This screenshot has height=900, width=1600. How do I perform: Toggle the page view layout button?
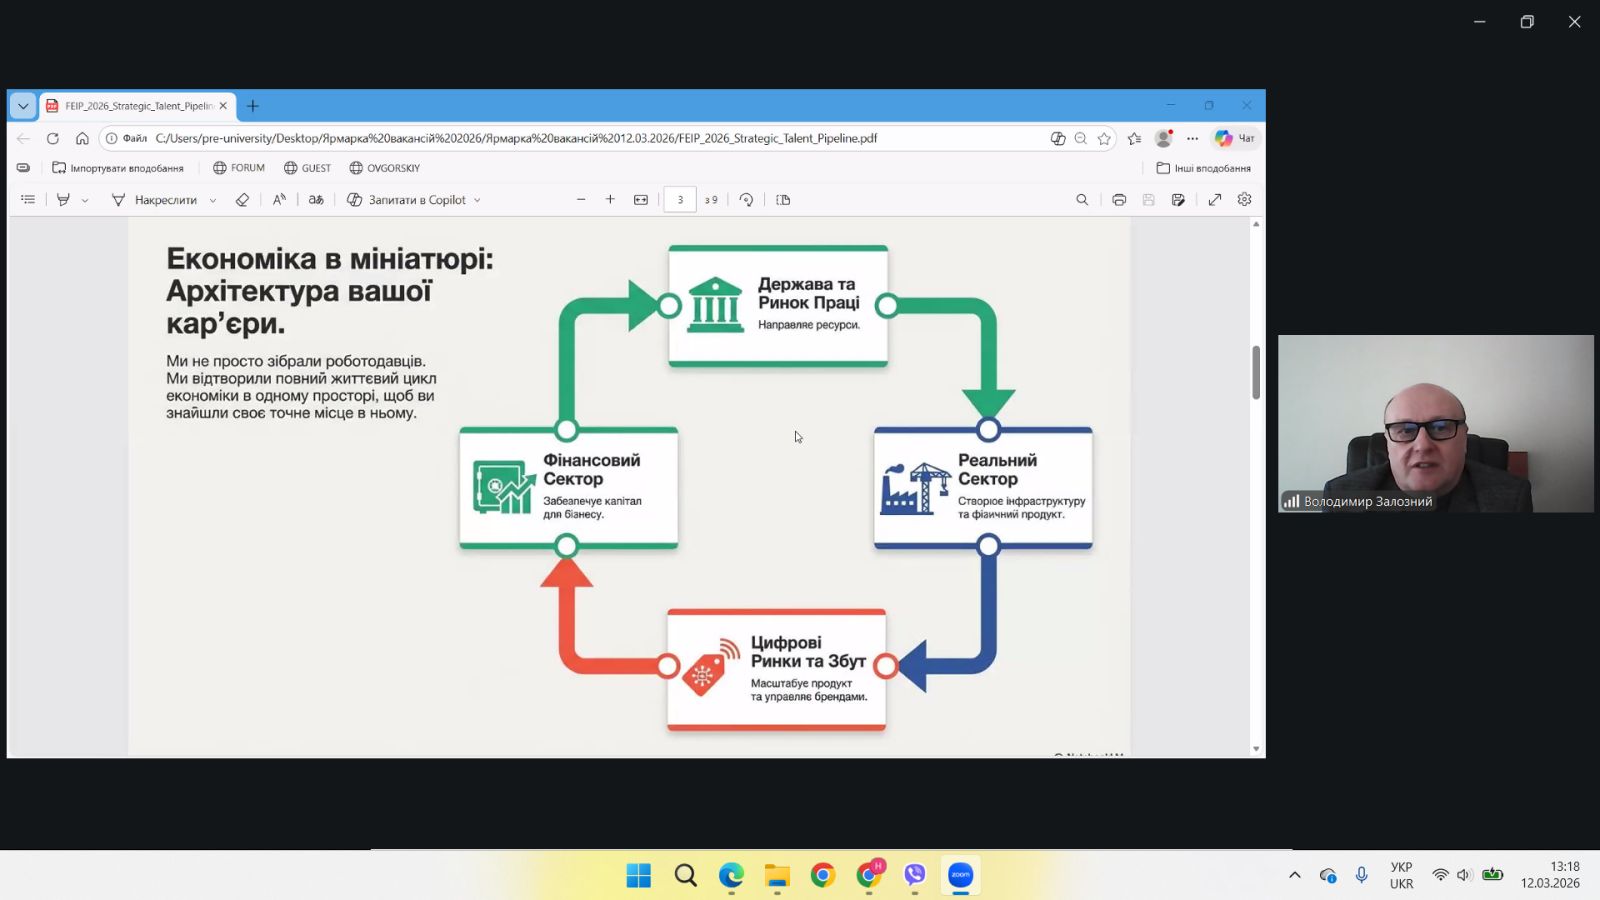pos(783,200)
